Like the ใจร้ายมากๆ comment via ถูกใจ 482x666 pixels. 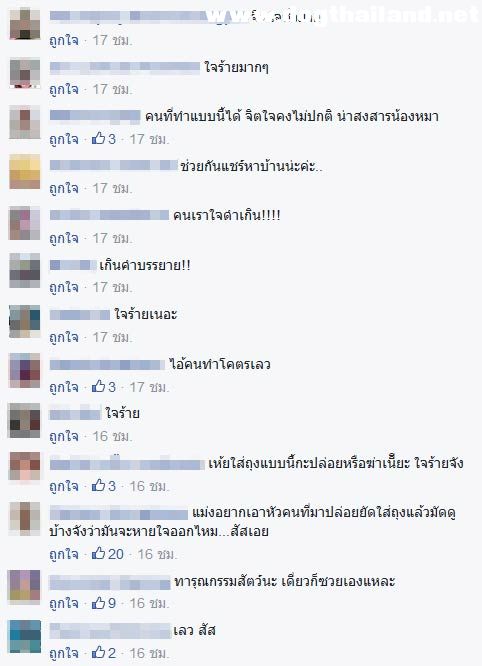[64, 89]
